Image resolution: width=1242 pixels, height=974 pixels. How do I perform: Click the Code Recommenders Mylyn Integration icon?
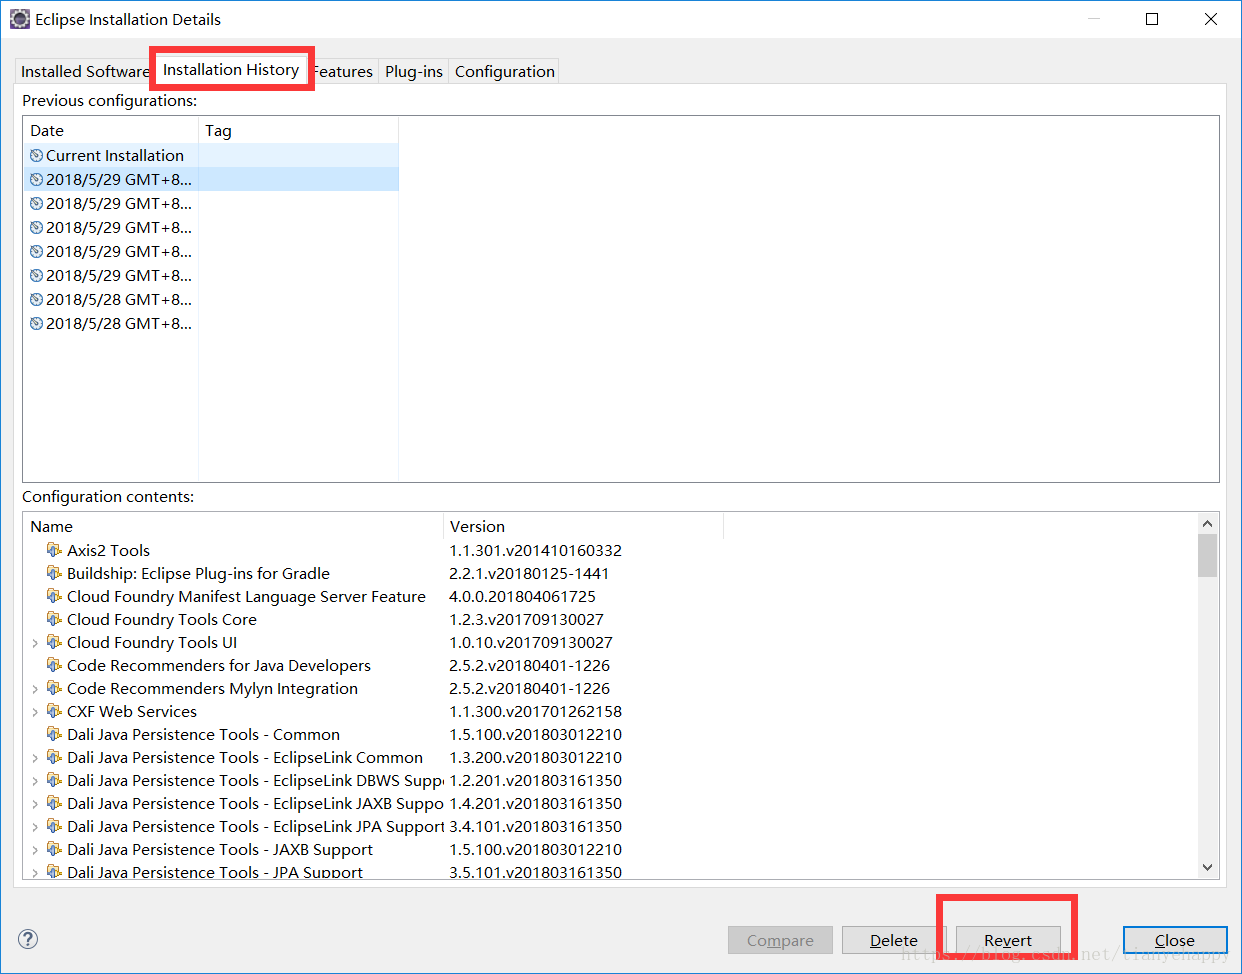point(54,688)
